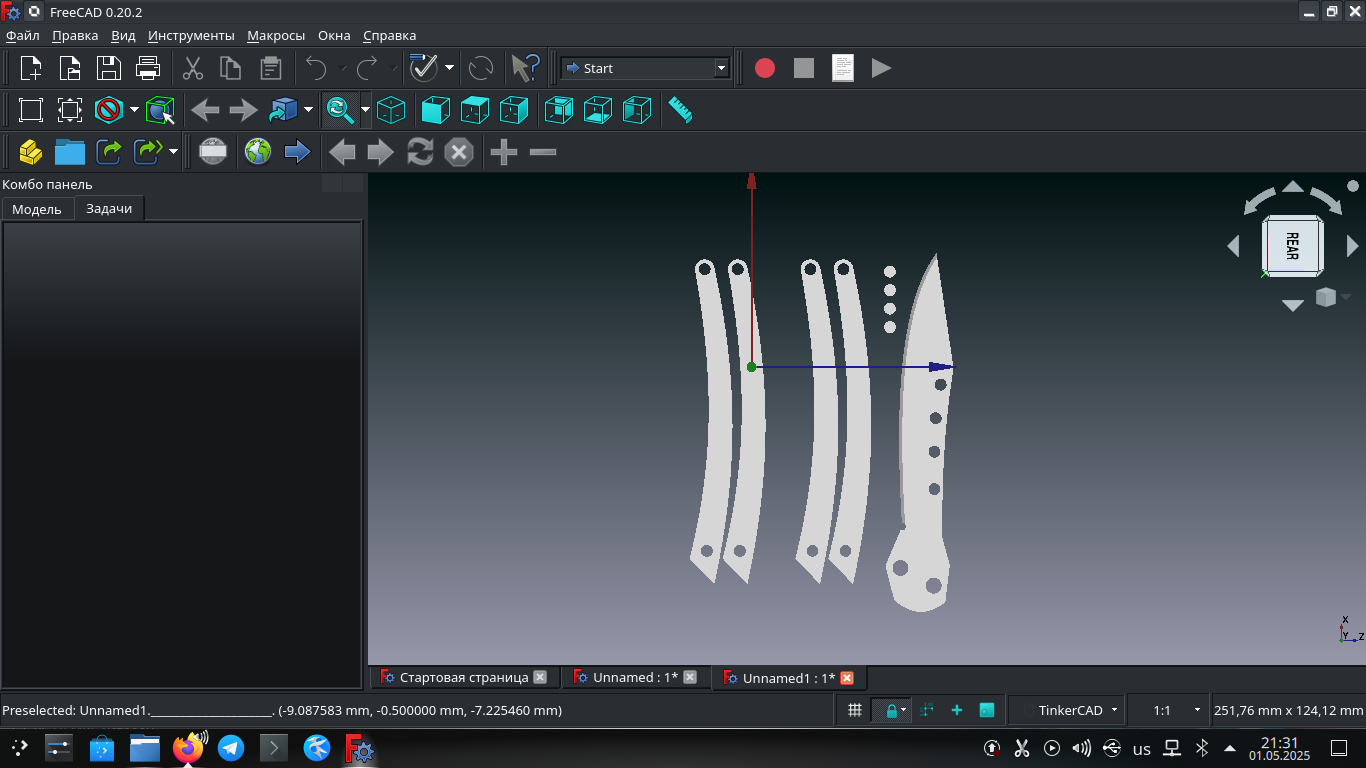Click the Fit all content view icon
Screen dimensions: 1366x768
tap(31, 110)
